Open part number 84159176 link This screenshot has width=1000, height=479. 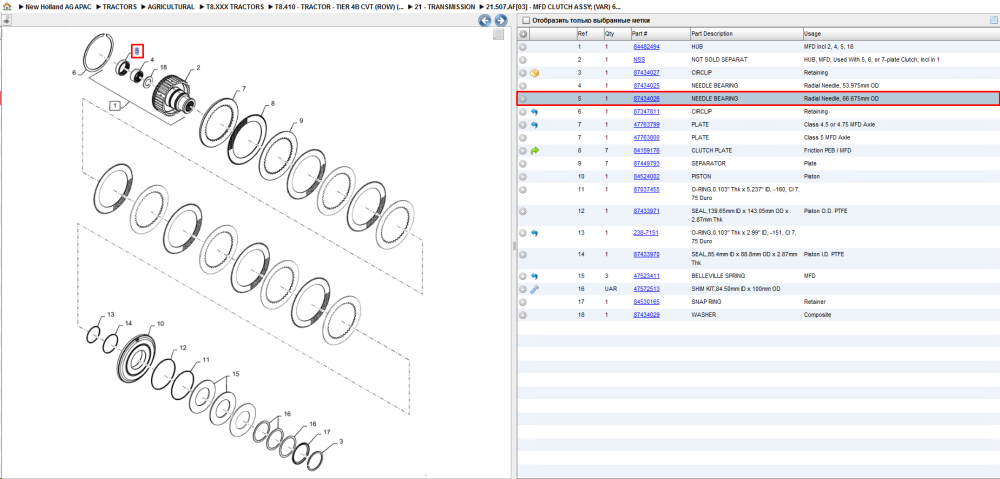pos(646,151)
